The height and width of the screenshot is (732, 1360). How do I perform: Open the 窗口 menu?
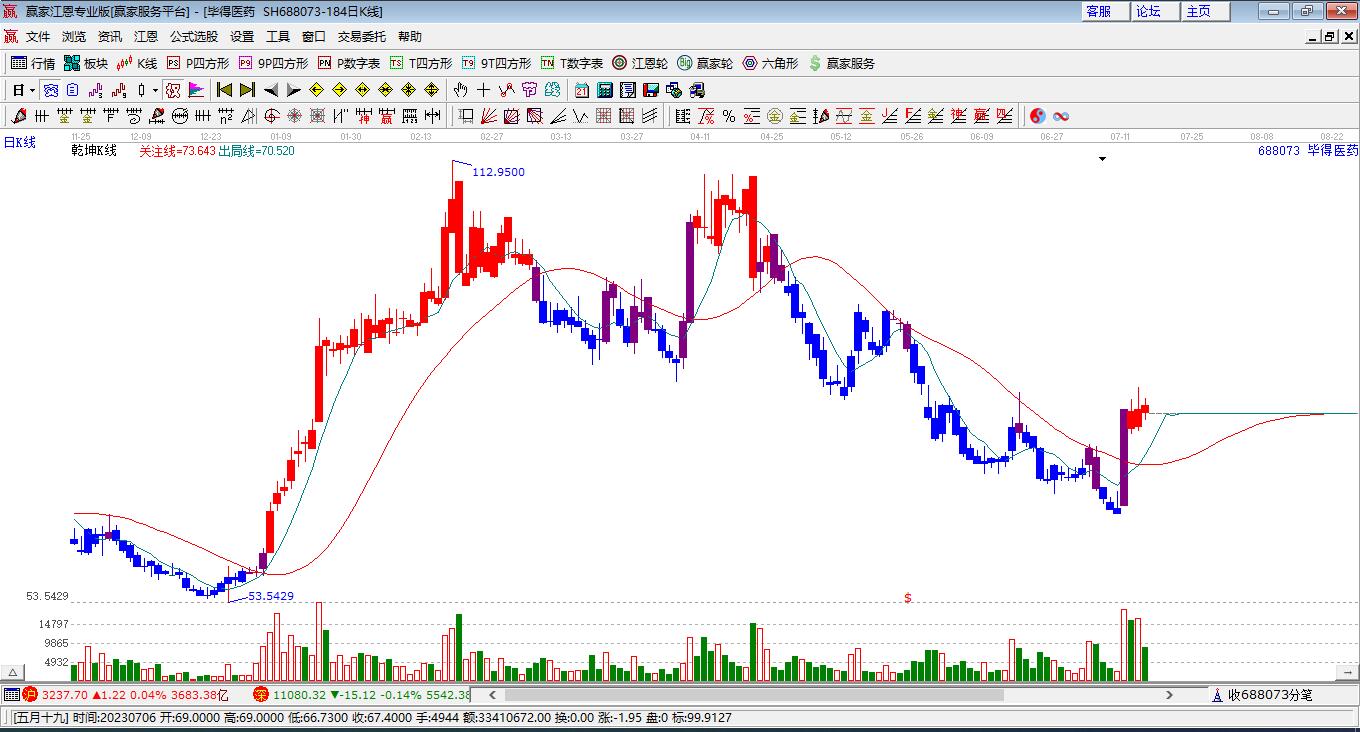click(x=314, y=37)
